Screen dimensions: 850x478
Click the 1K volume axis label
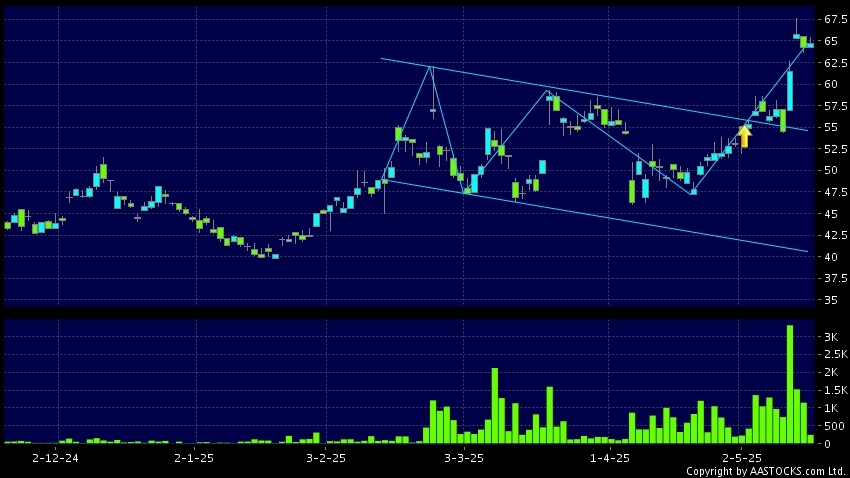[831, 408]
